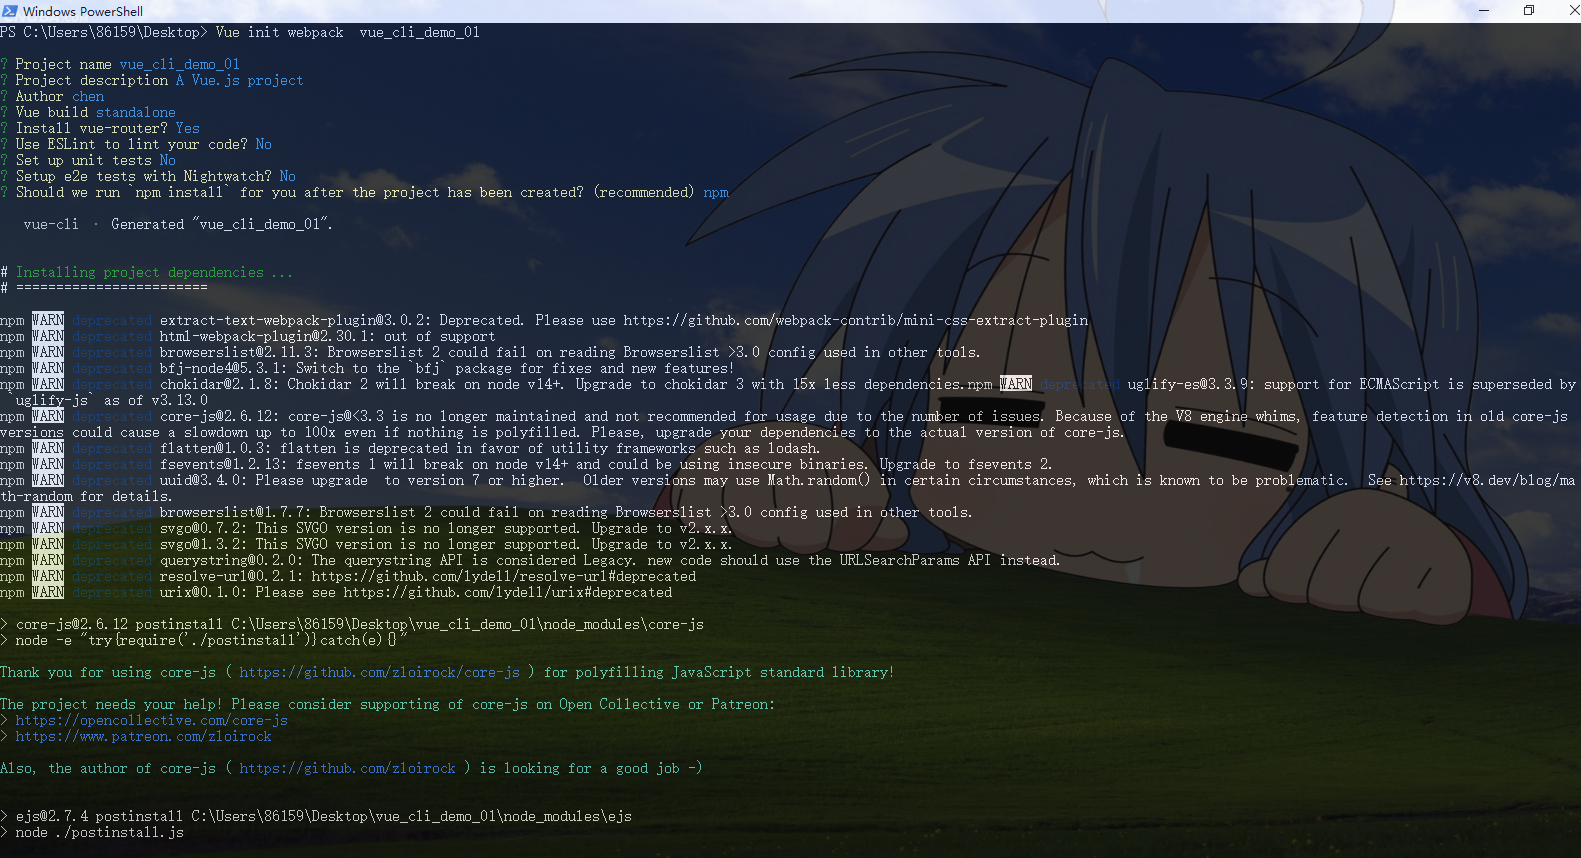Screen dimensions: 1581x858
Task: Click the Nightwatch e2e tests answer No
Action: [x=288, y=176]
